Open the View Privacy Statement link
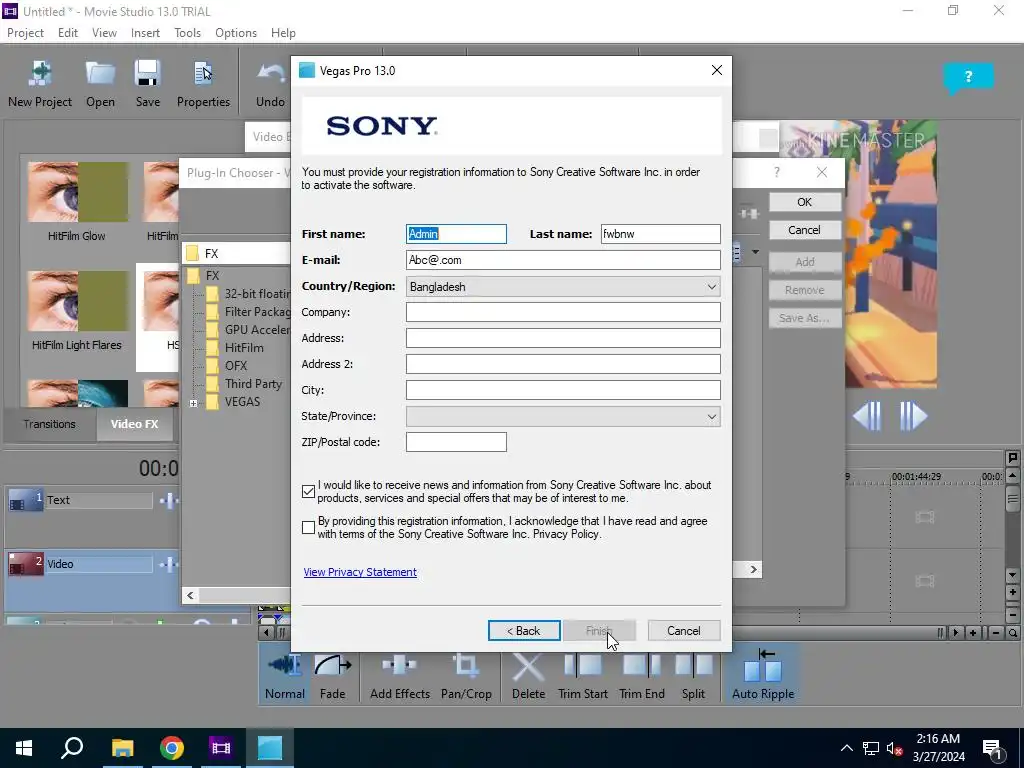 click(360, 572)
